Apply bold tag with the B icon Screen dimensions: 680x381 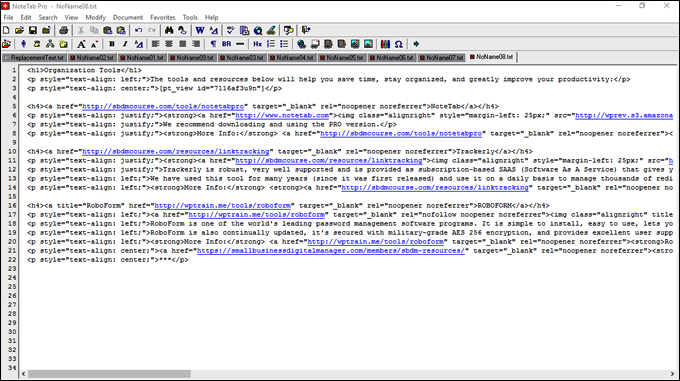[111, 44]
